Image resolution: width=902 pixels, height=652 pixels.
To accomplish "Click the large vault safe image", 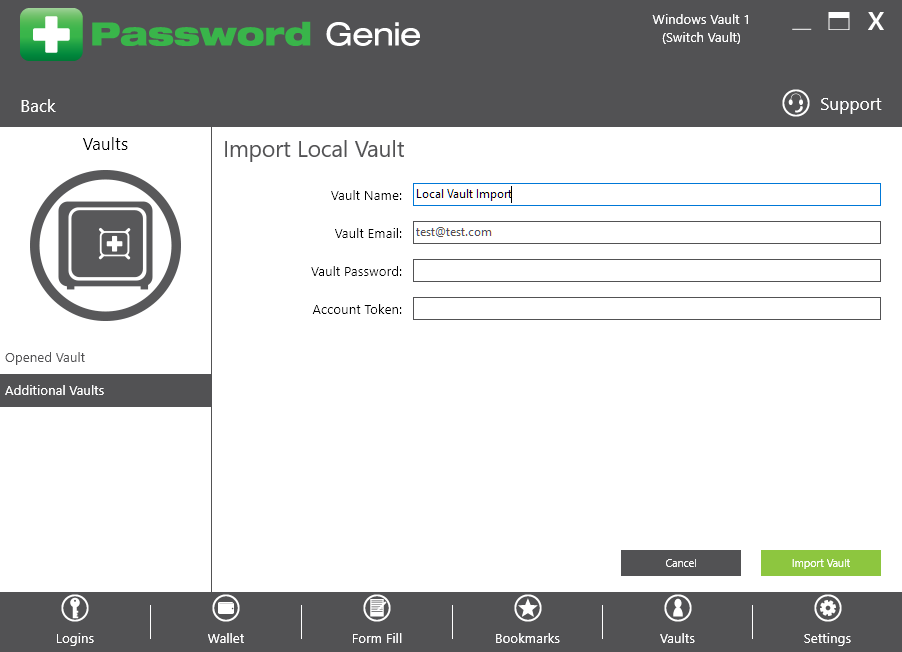I will coord(105,245).
